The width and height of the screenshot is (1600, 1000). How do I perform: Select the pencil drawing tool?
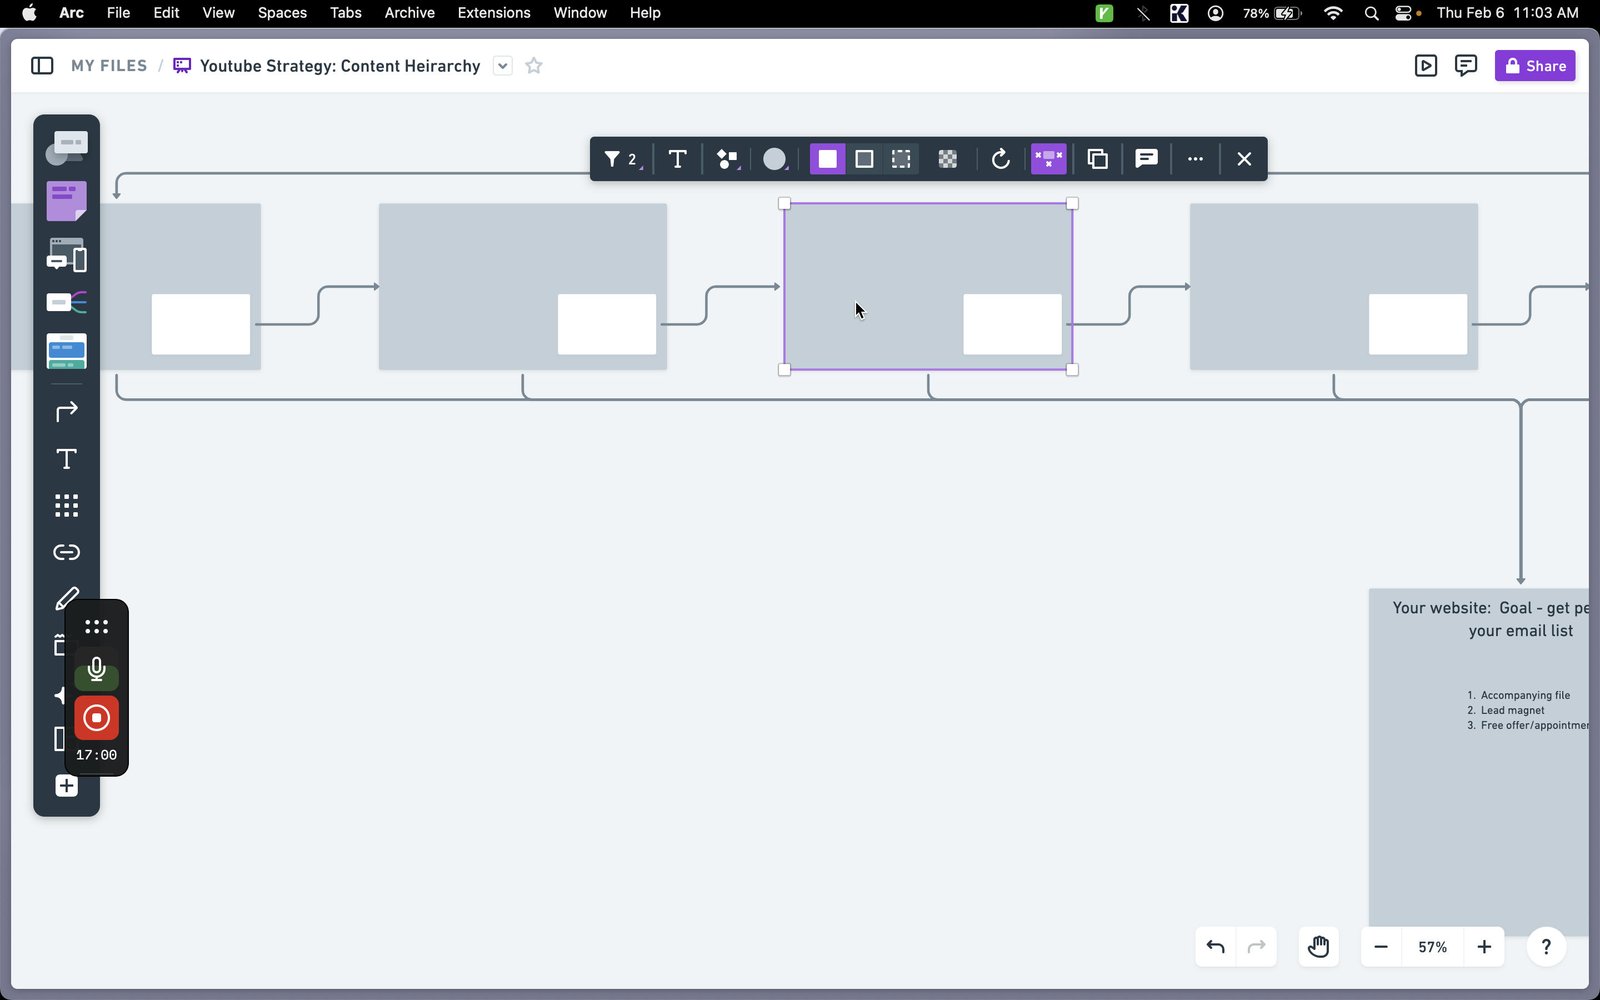point(66,598)
